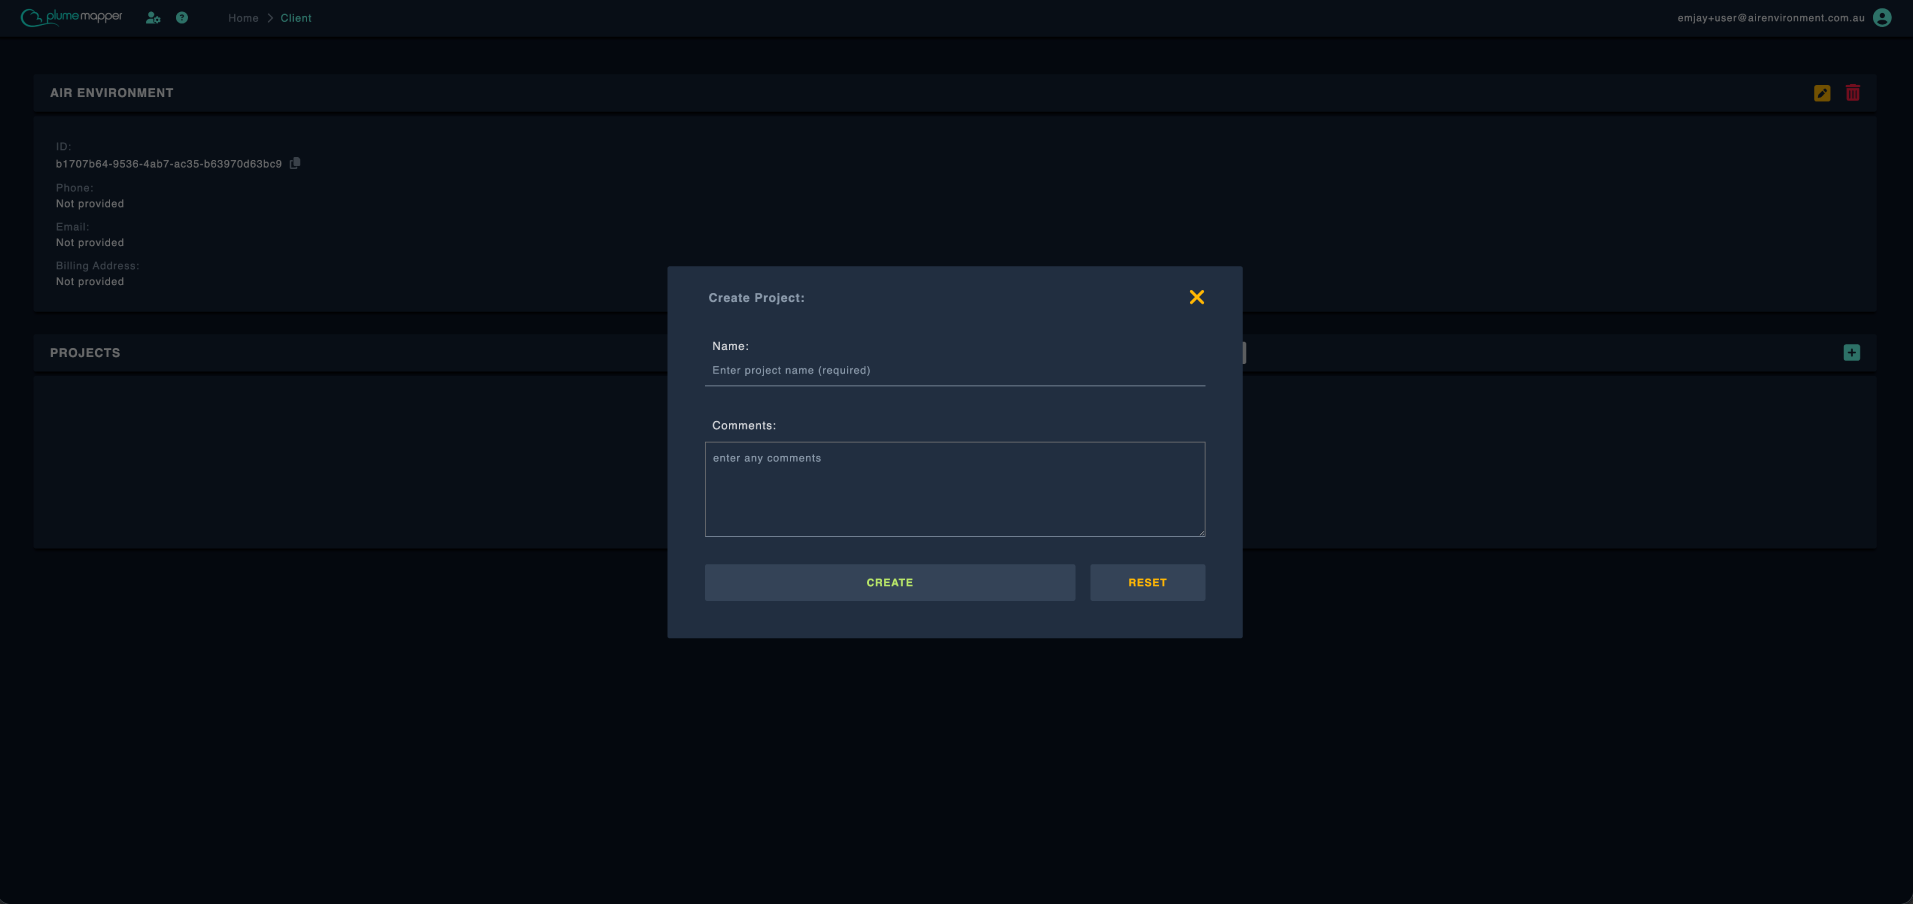Viewport: 1913px width, 904px height.
Task: Edit the Air Environment client
Action: pos(1822,93)
